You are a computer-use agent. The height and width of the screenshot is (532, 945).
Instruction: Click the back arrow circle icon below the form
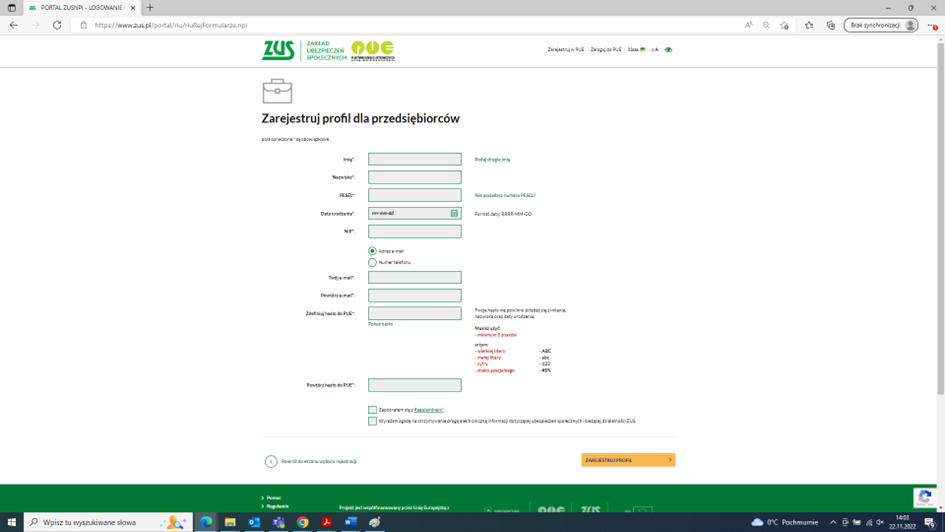click(x=270, y=461)
